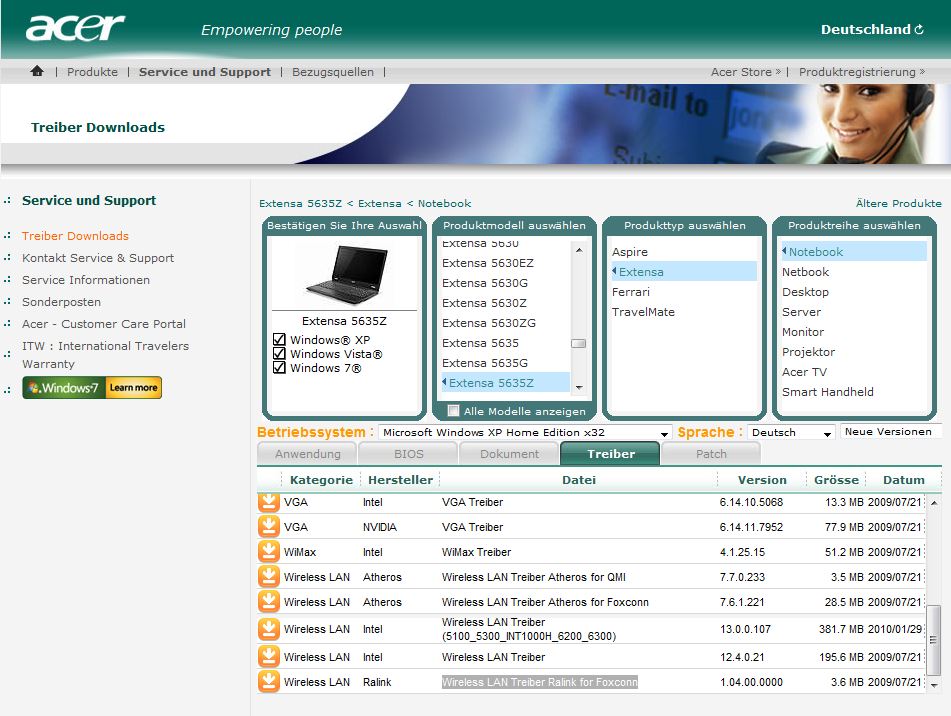Select Desktop product line
Viewport: 951px width, 716px height.
pos(805,292)
